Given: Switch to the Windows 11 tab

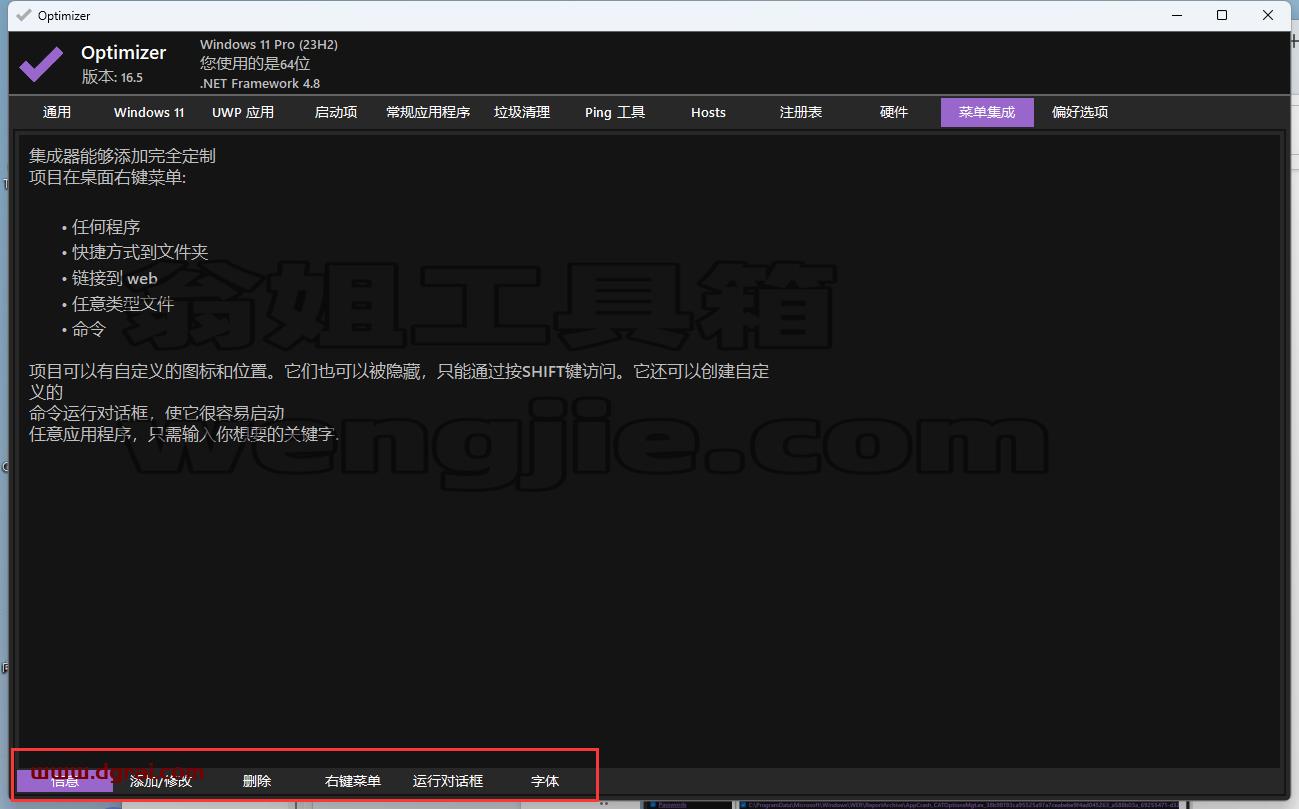Looking at the screenshot, I should [149, 112].
